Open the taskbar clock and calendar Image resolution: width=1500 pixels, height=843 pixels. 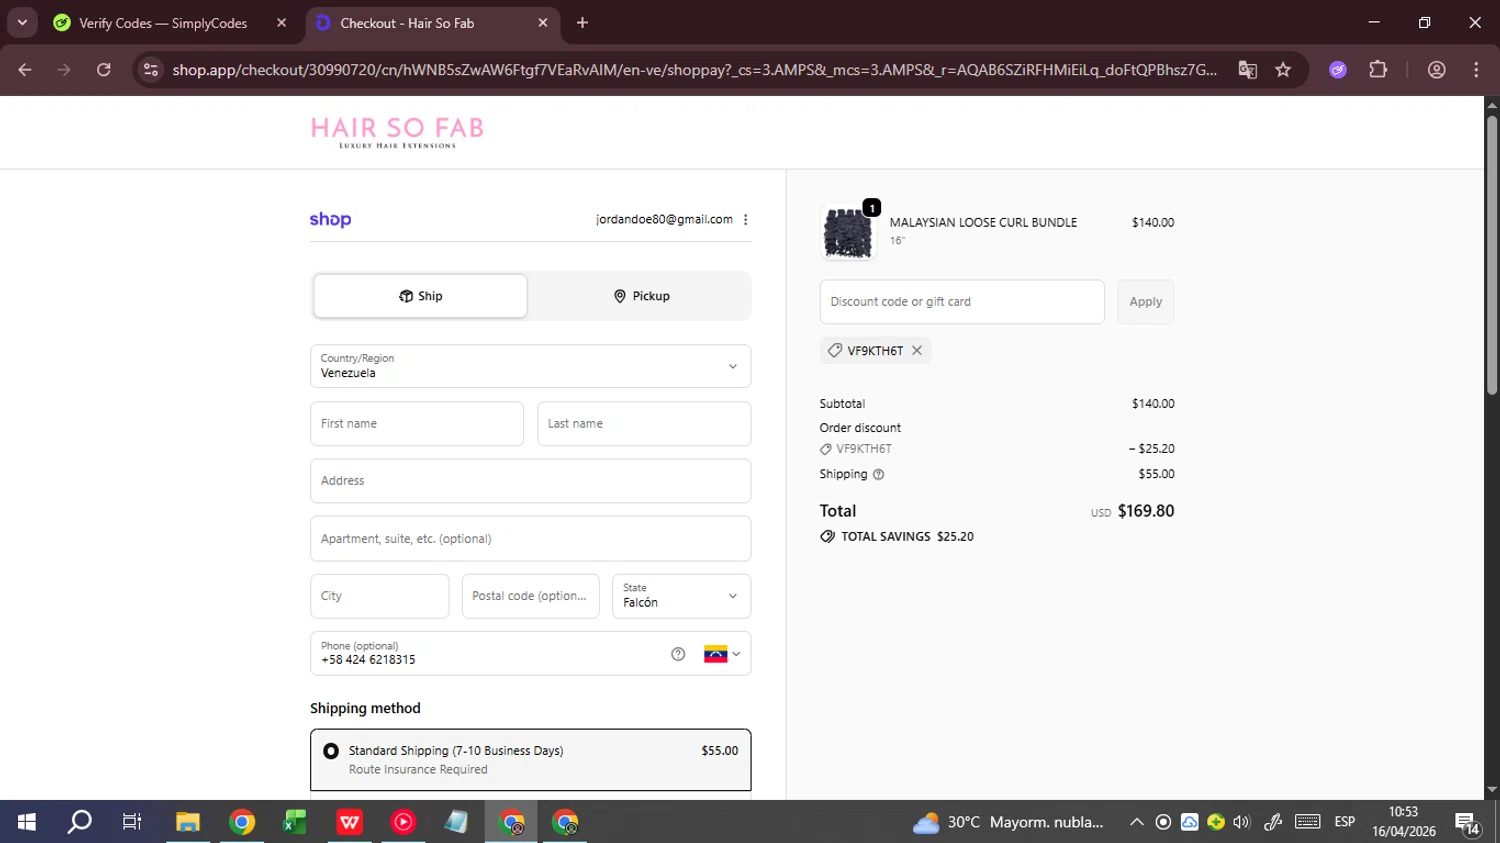pyautogui.click(x=1404, y=822)
